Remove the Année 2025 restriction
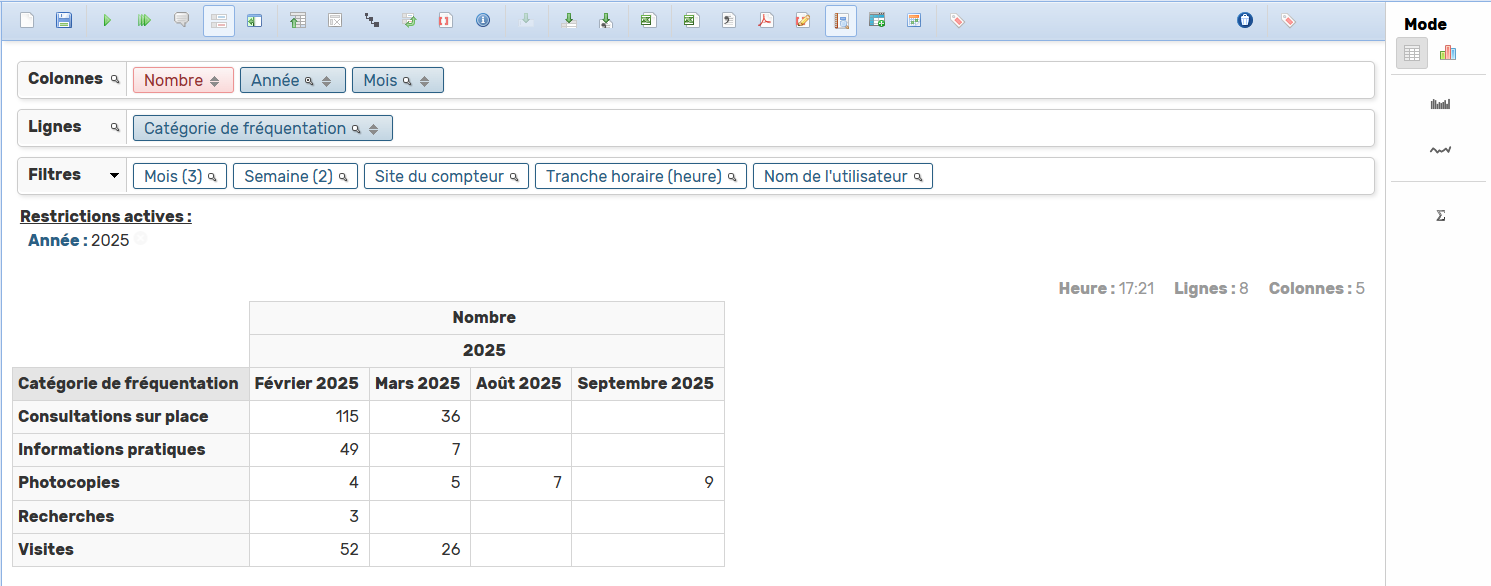The width and height of the screenshot is (1491, 586). coord(141,239)
